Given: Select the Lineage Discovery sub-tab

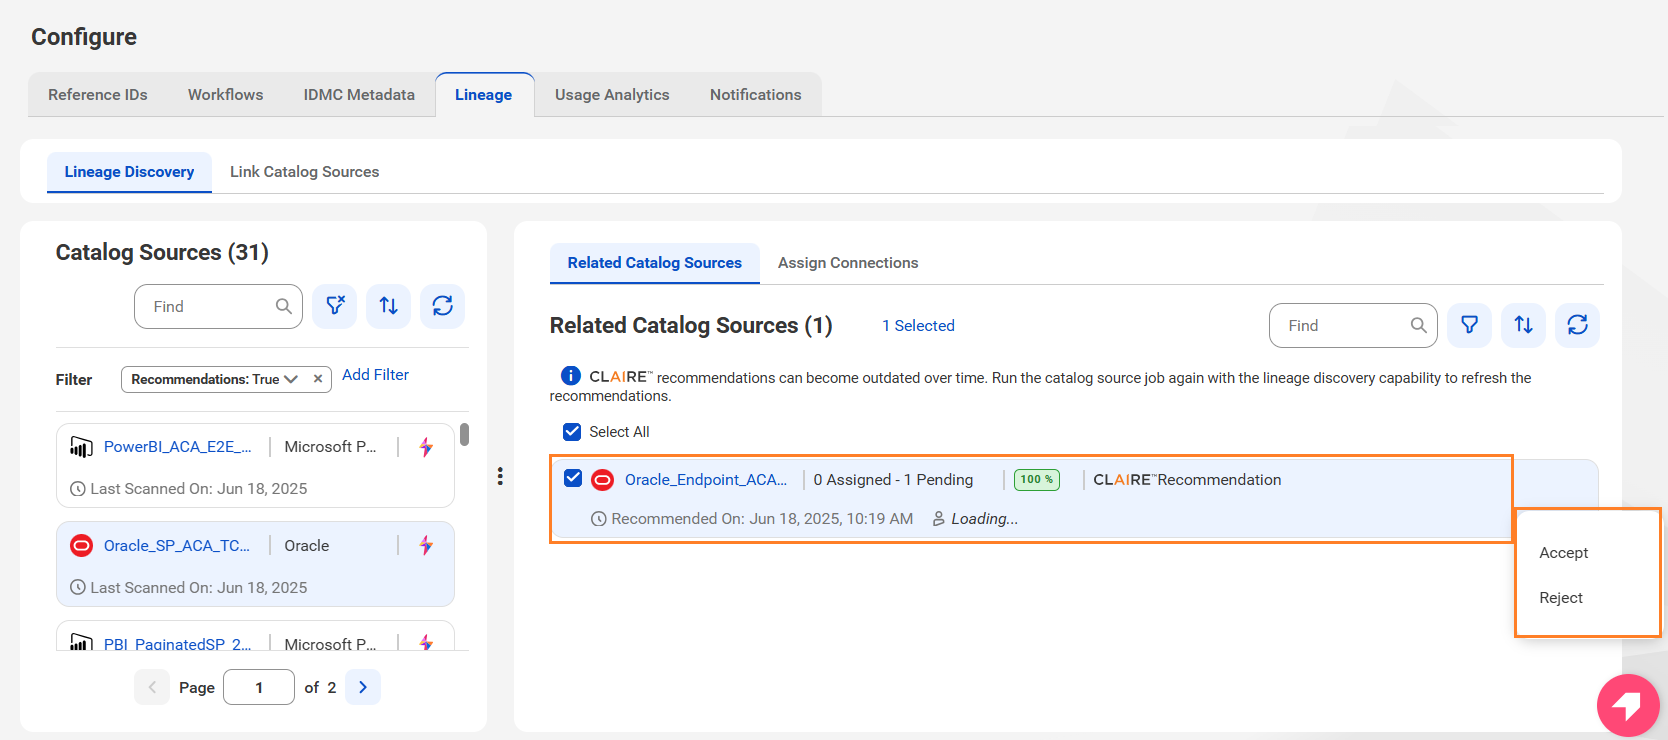Looking at the screenshot, I should pyautogui.click(x=129, y=172).
